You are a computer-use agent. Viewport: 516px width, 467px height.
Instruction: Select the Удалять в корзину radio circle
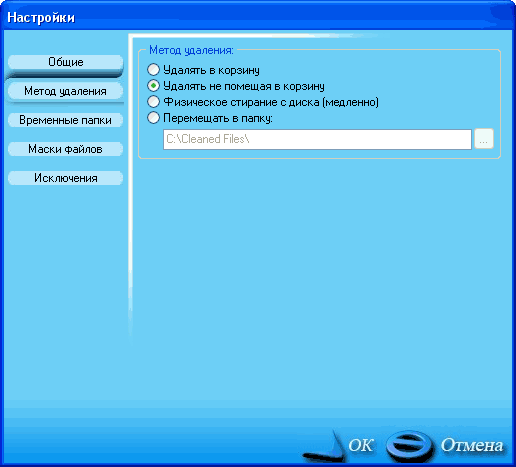pyautogui.click(x=153, y=70)
